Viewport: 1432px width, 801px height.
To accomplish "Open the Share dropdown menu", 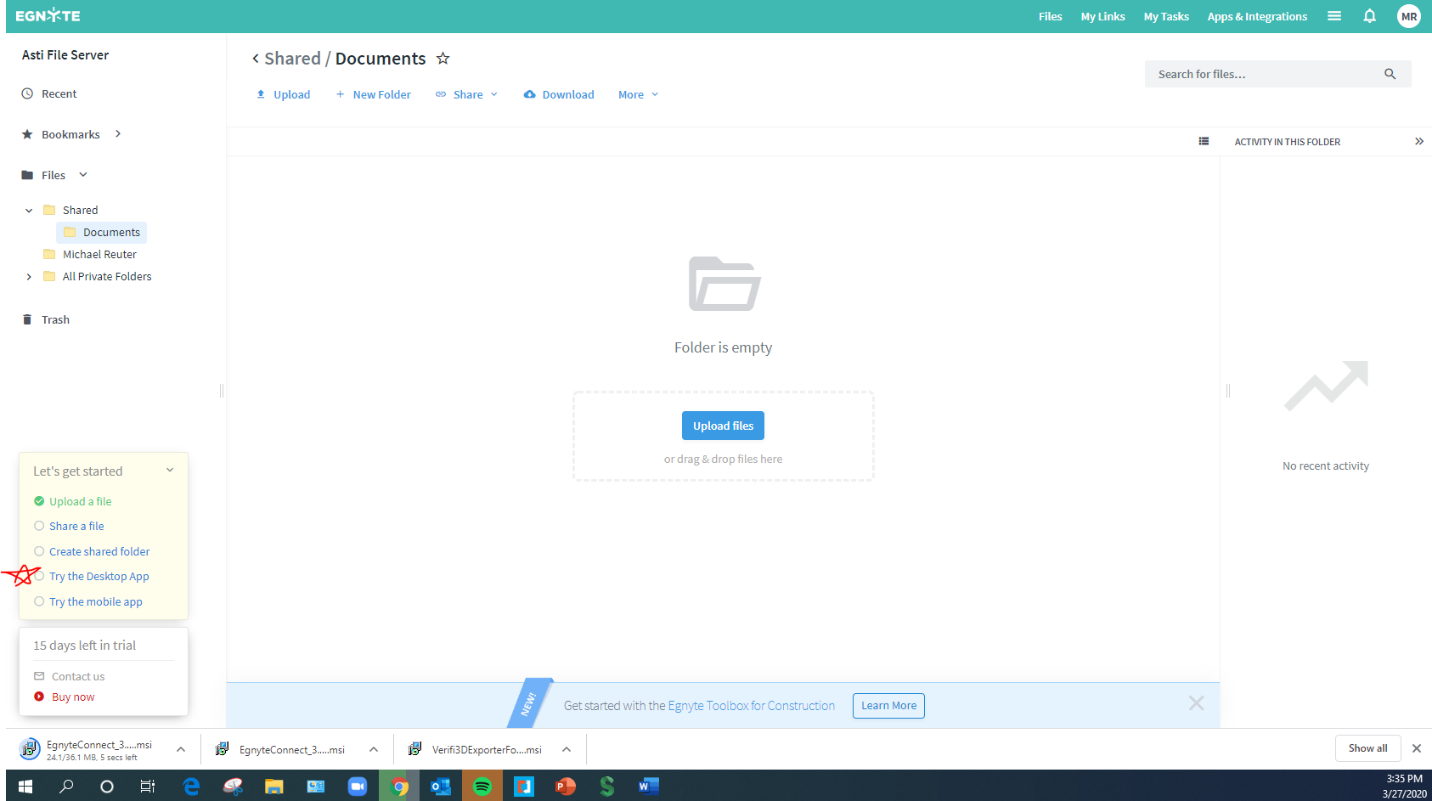I will [467, 95].
